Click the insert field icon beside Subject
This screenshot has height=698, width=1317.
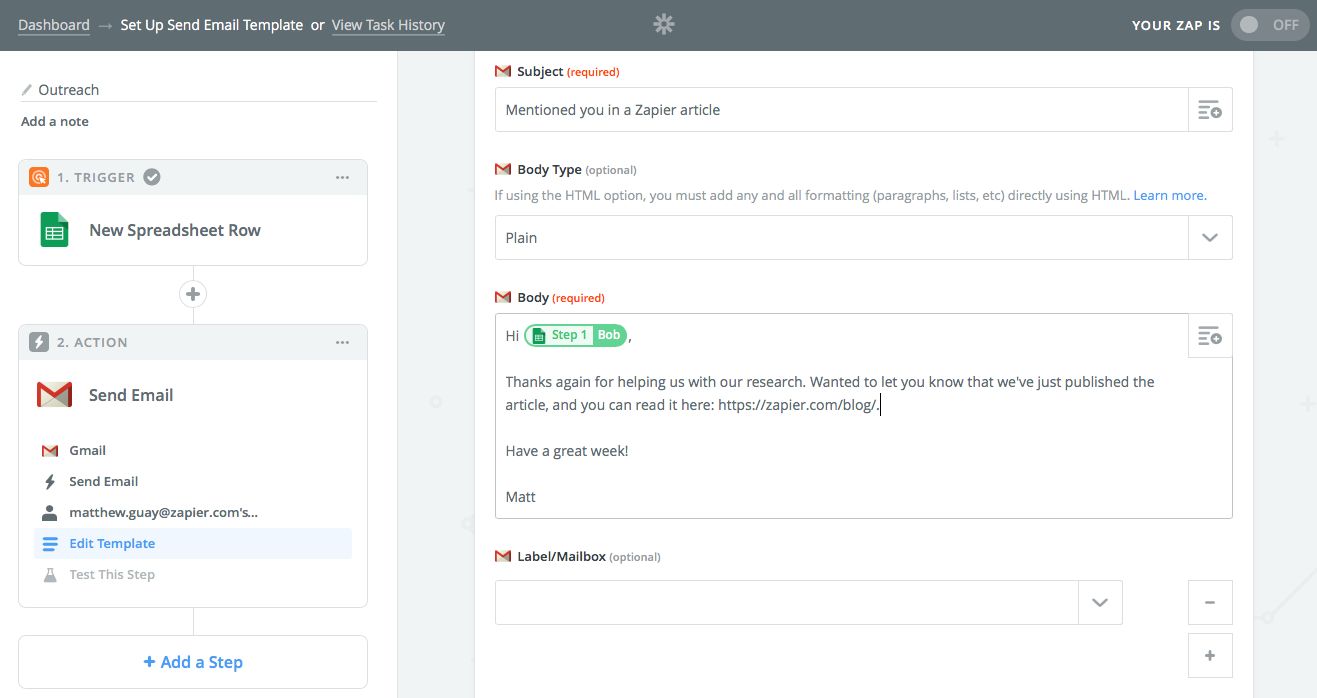click(1209, 110)
